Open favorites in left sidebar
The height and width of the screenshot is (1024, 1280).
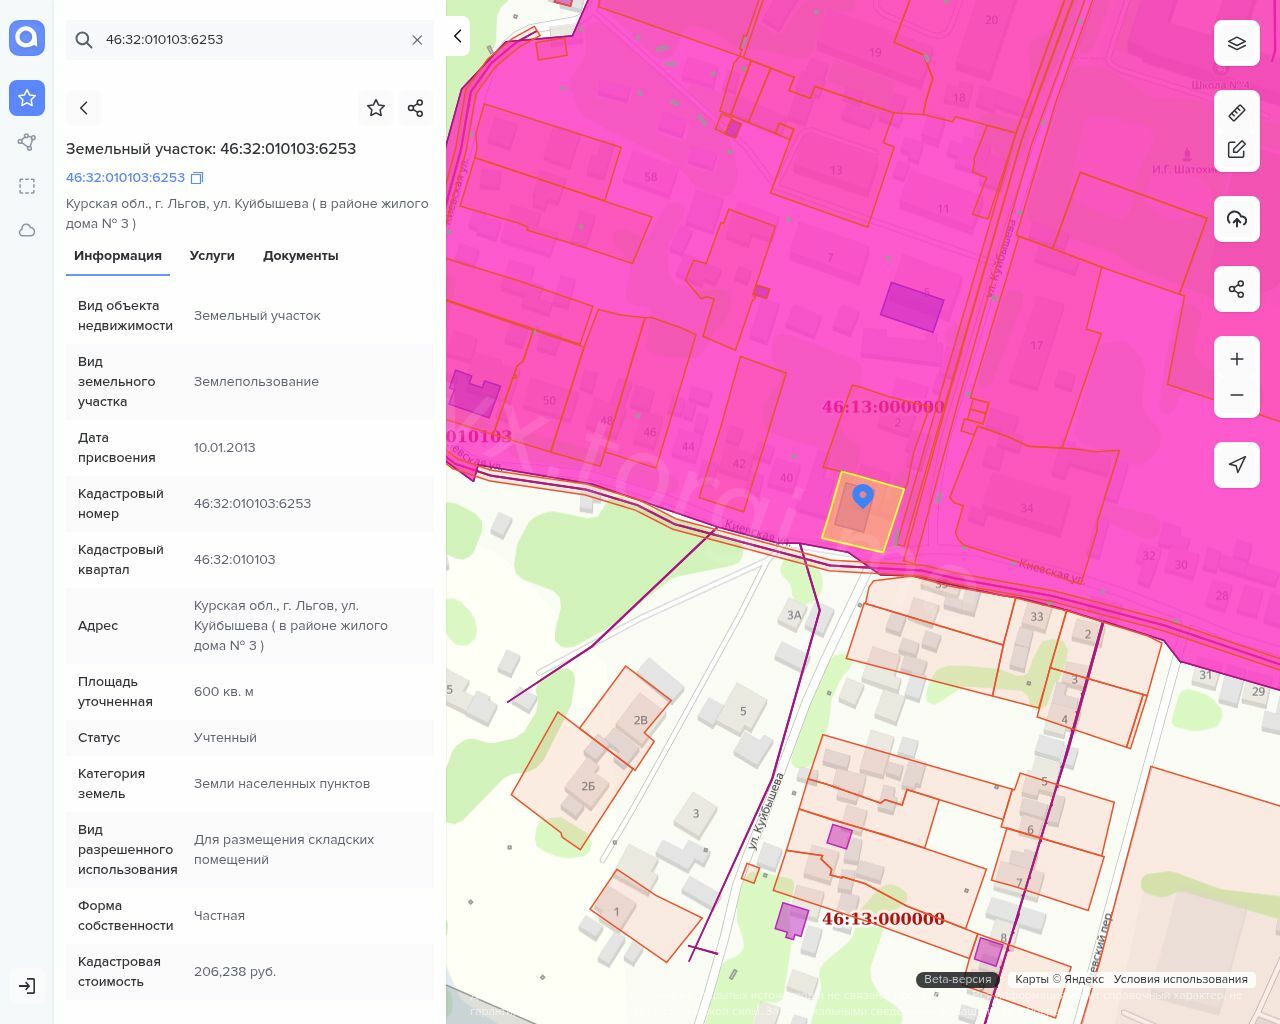point(27,98)
